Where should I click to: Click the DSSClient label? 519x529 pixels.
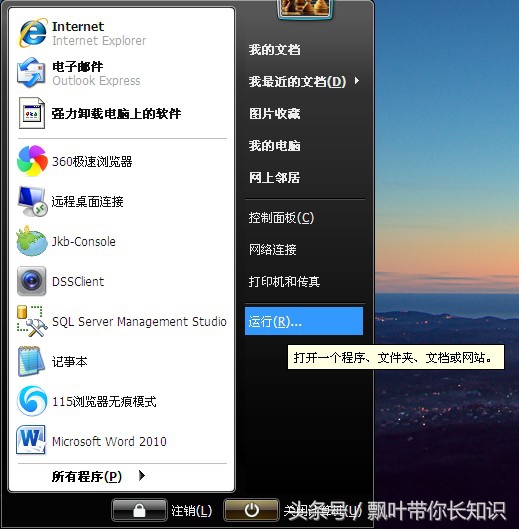[x=78, y=282]
